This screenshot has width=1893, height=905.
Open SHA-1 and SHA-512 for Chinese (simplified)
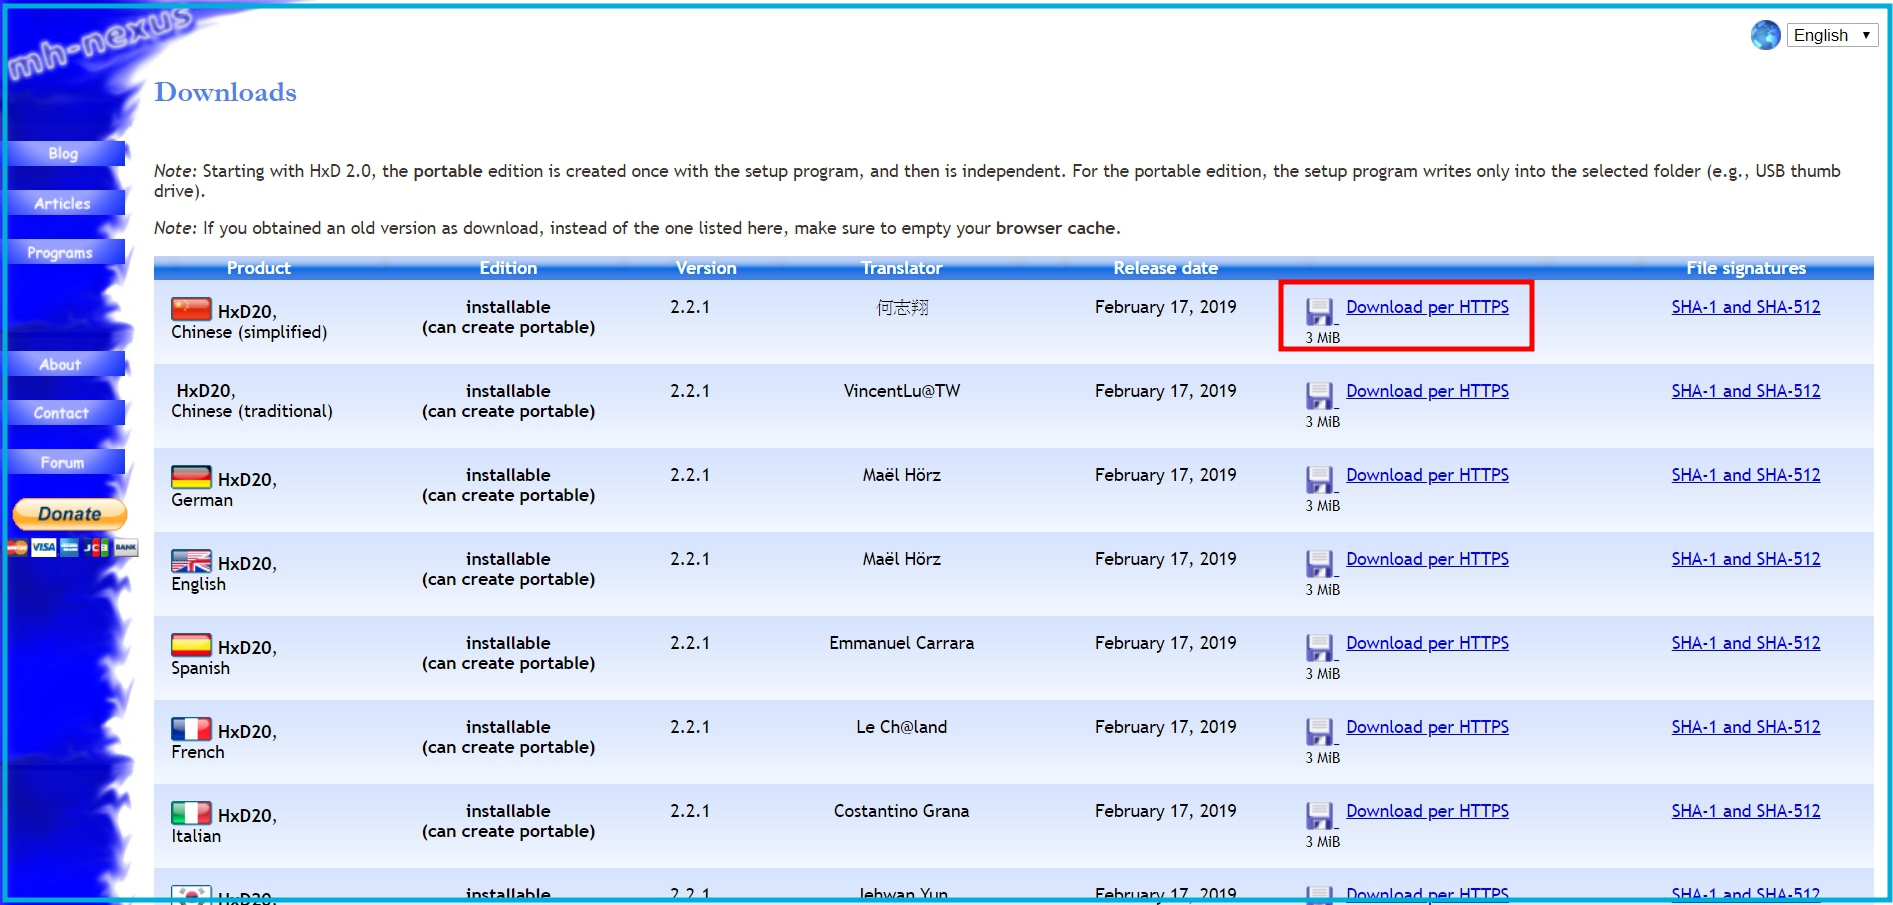[x=1746, y=307]
